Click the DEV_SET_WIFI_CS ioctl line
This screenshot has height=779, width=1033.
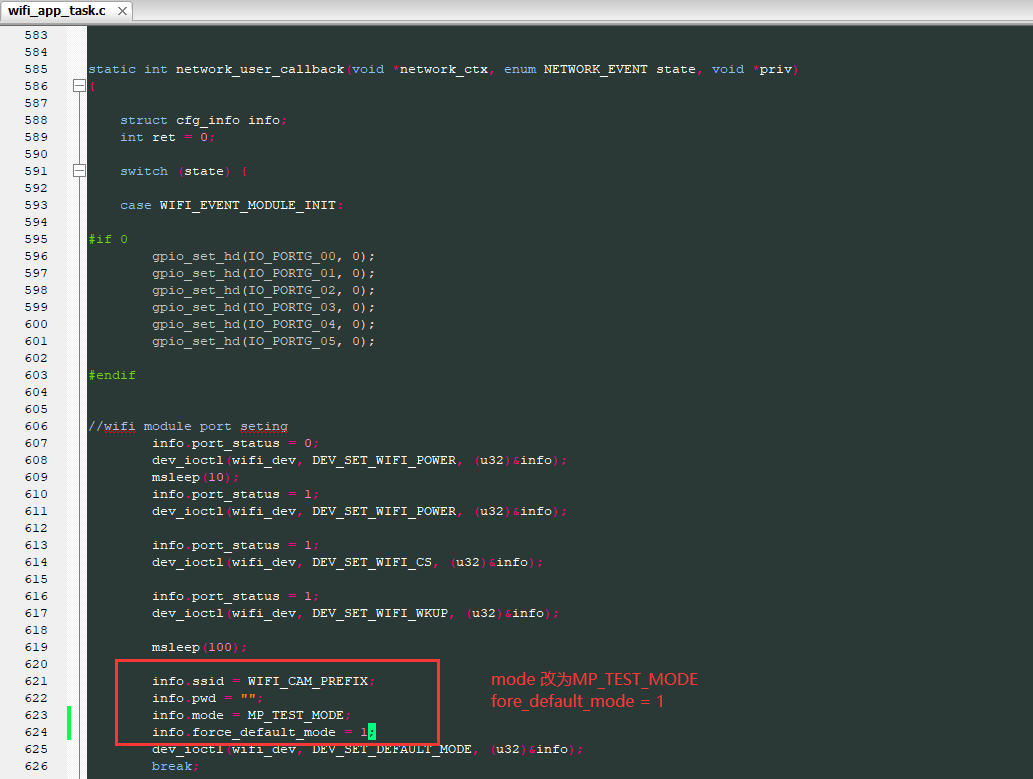pyautogui.click(x=348, y=562)
